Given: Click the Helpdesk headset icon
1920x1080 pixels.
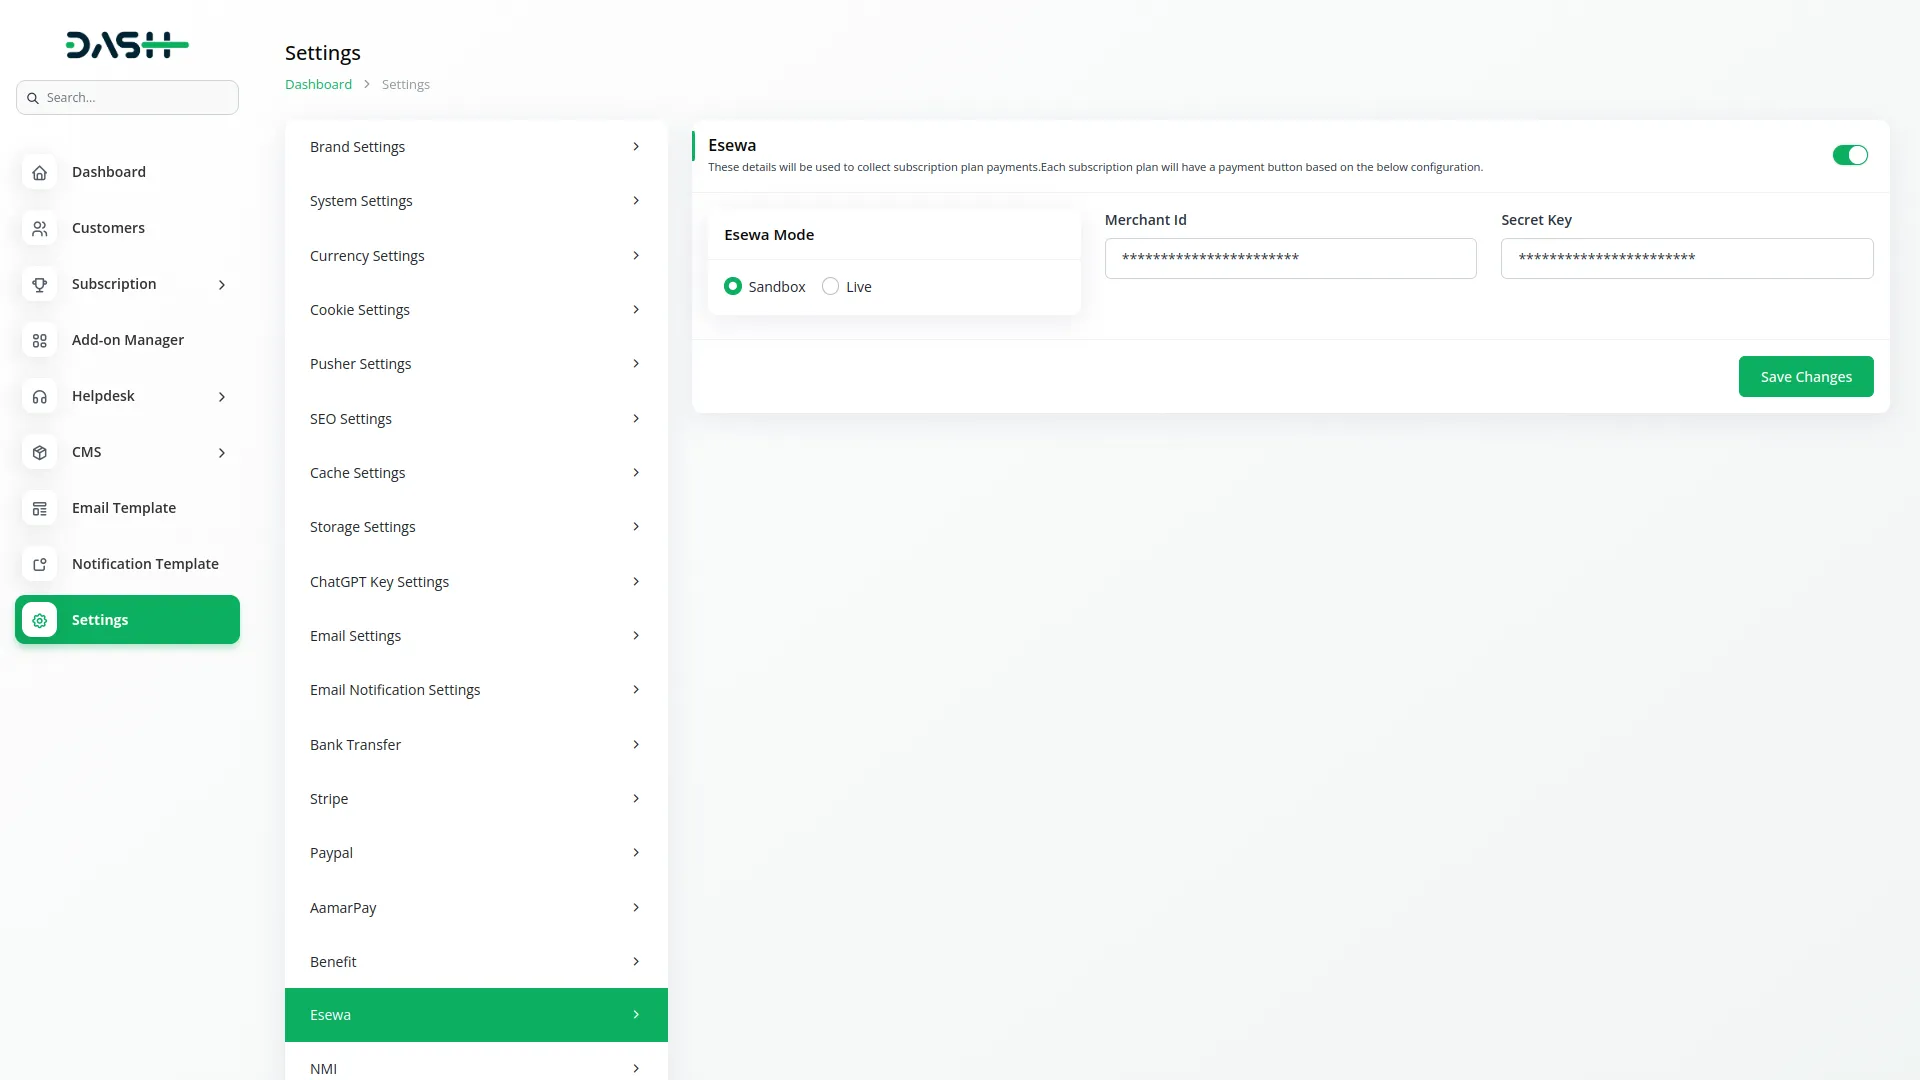Looking at the screenshot, I should pos(39,396).
